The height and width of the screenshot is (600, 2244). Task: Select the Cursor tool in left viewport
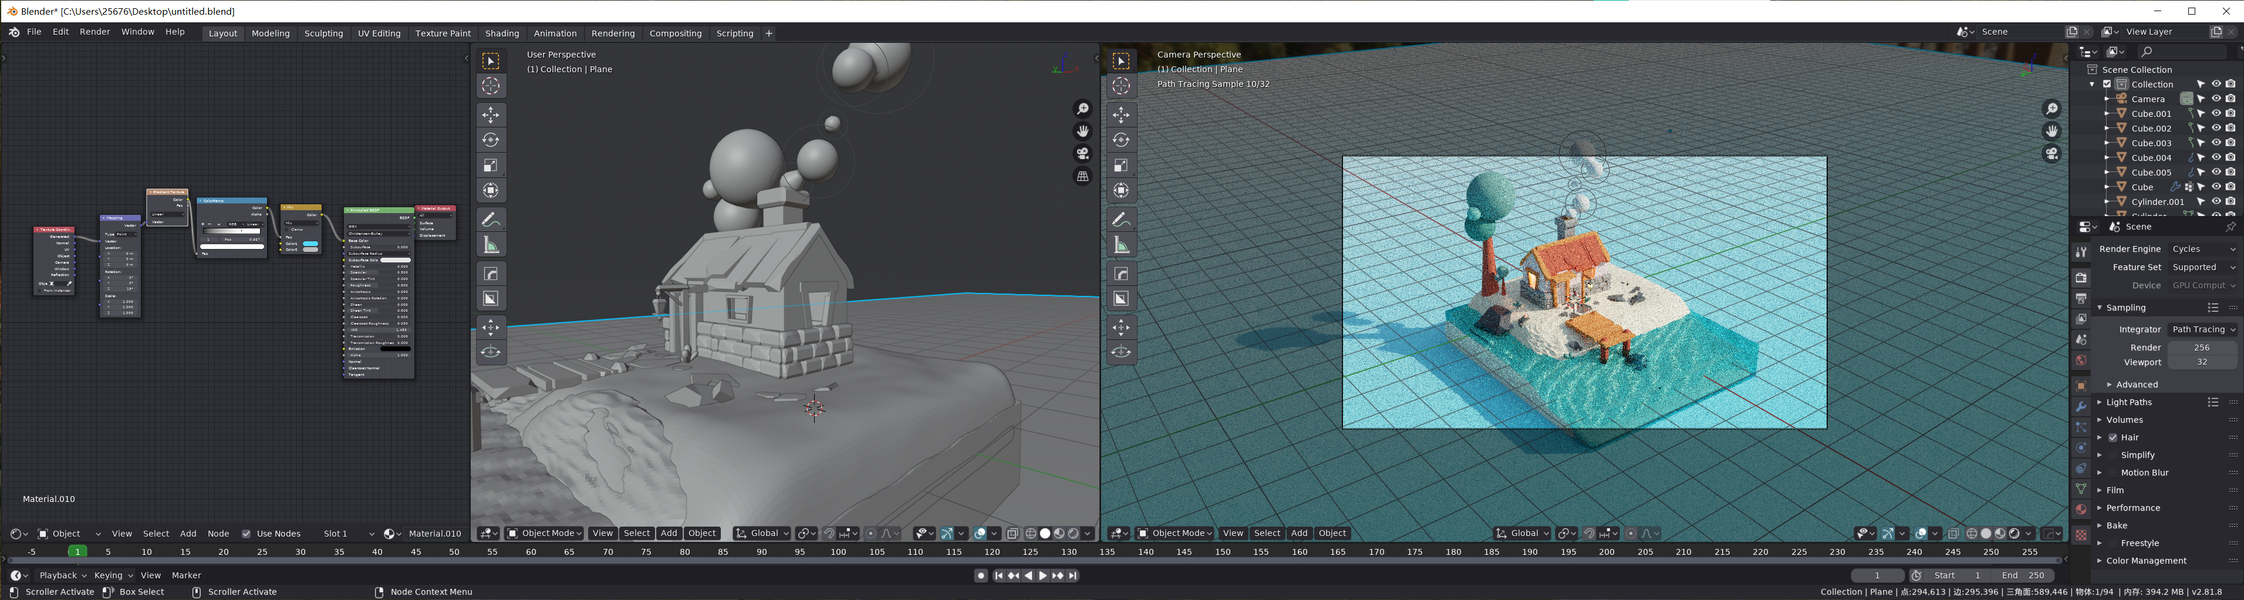[490, 86]
